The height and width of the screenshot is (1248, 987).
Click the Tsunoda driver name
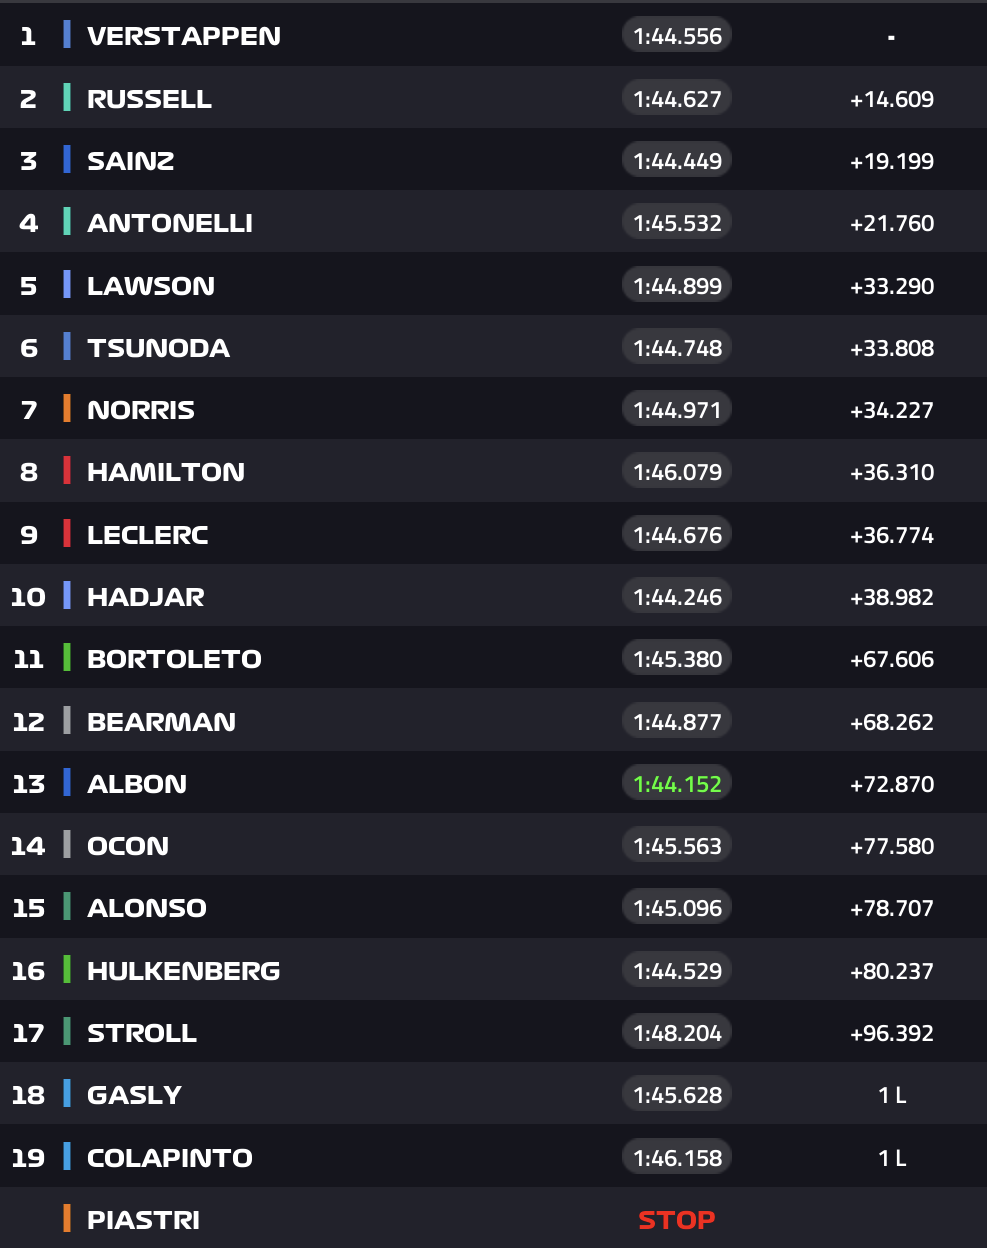click(158, 348)
